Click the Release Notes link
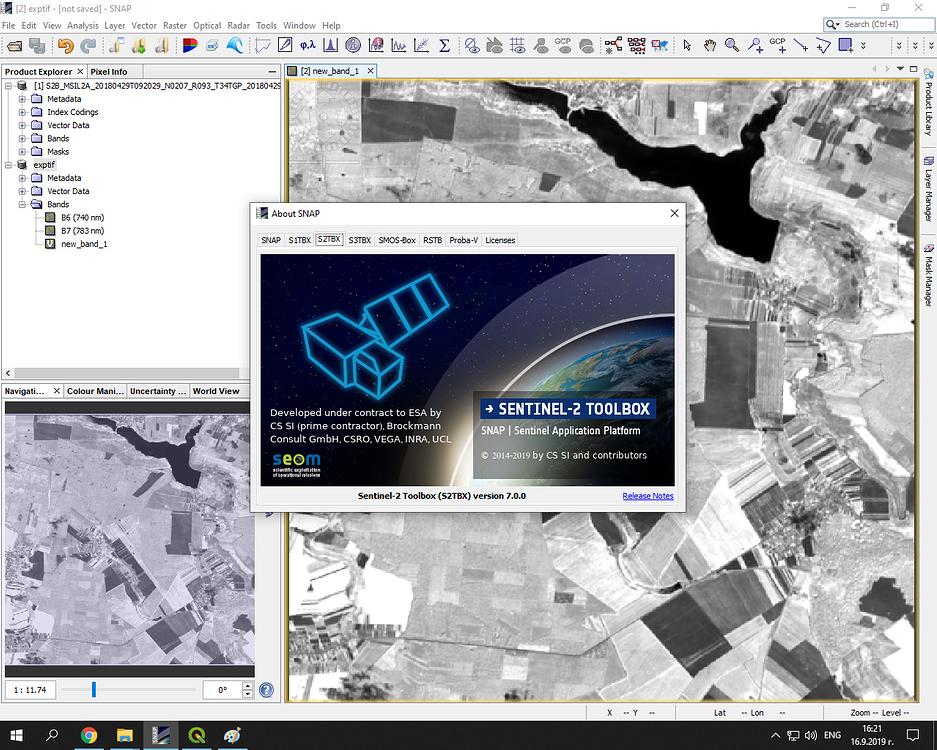Screen dimensions: 937x750 click(x=648, y=495)
